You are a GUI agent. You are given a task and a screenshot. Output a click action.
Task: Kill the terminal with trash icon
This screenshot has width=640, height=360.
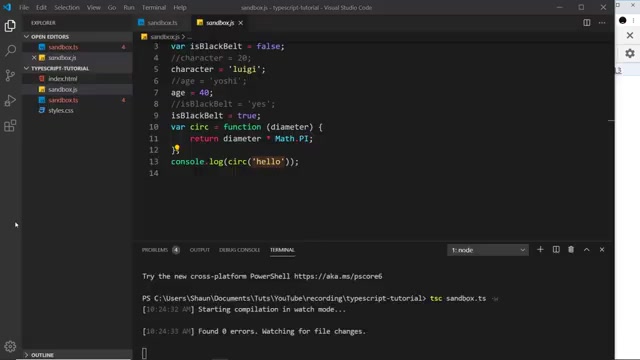571,249
